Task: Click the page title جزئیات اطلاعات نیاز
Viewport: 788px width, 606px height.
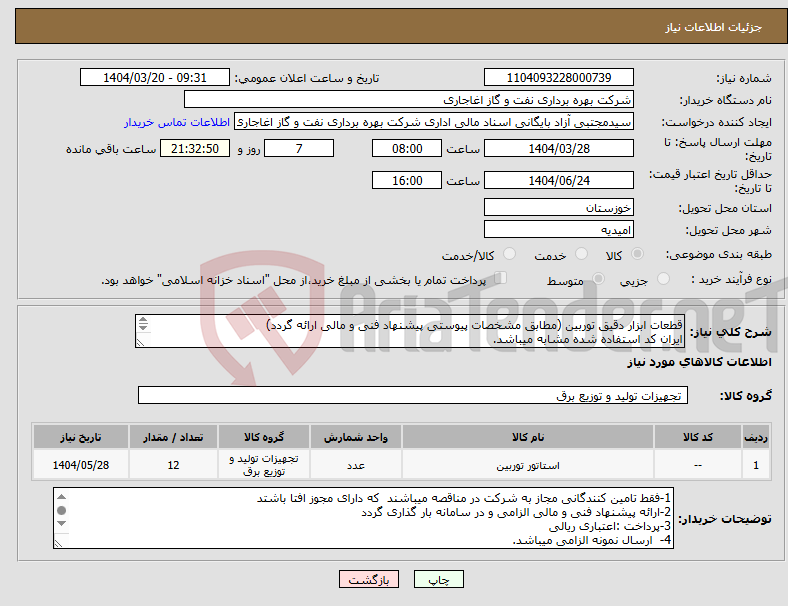Action: pyautogui.click(x=714, y=27)
